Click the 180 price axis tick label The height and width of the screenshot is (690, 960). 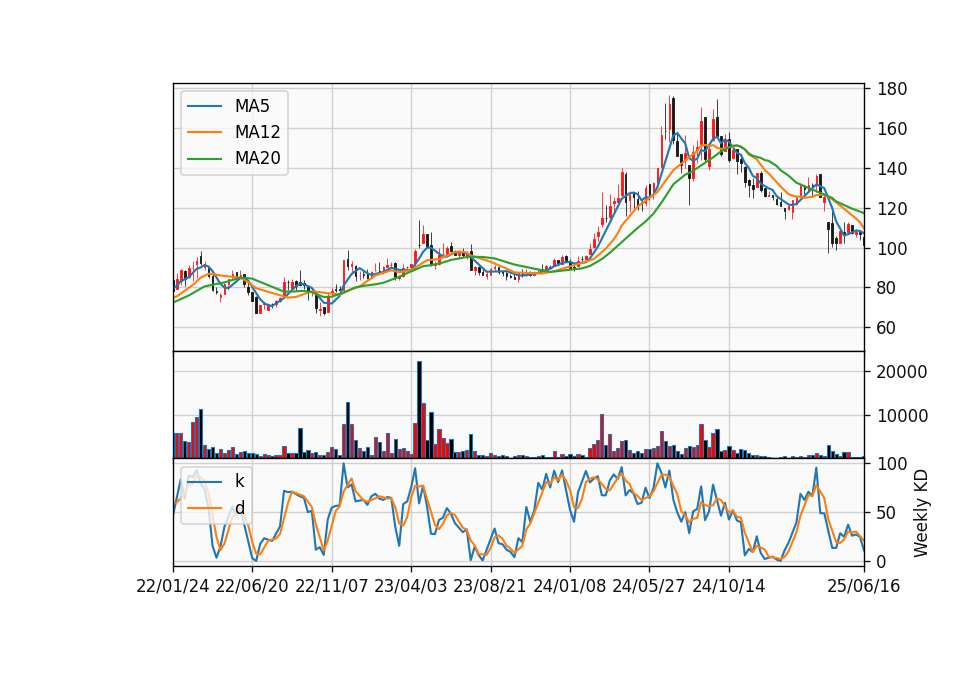[892, 89]
